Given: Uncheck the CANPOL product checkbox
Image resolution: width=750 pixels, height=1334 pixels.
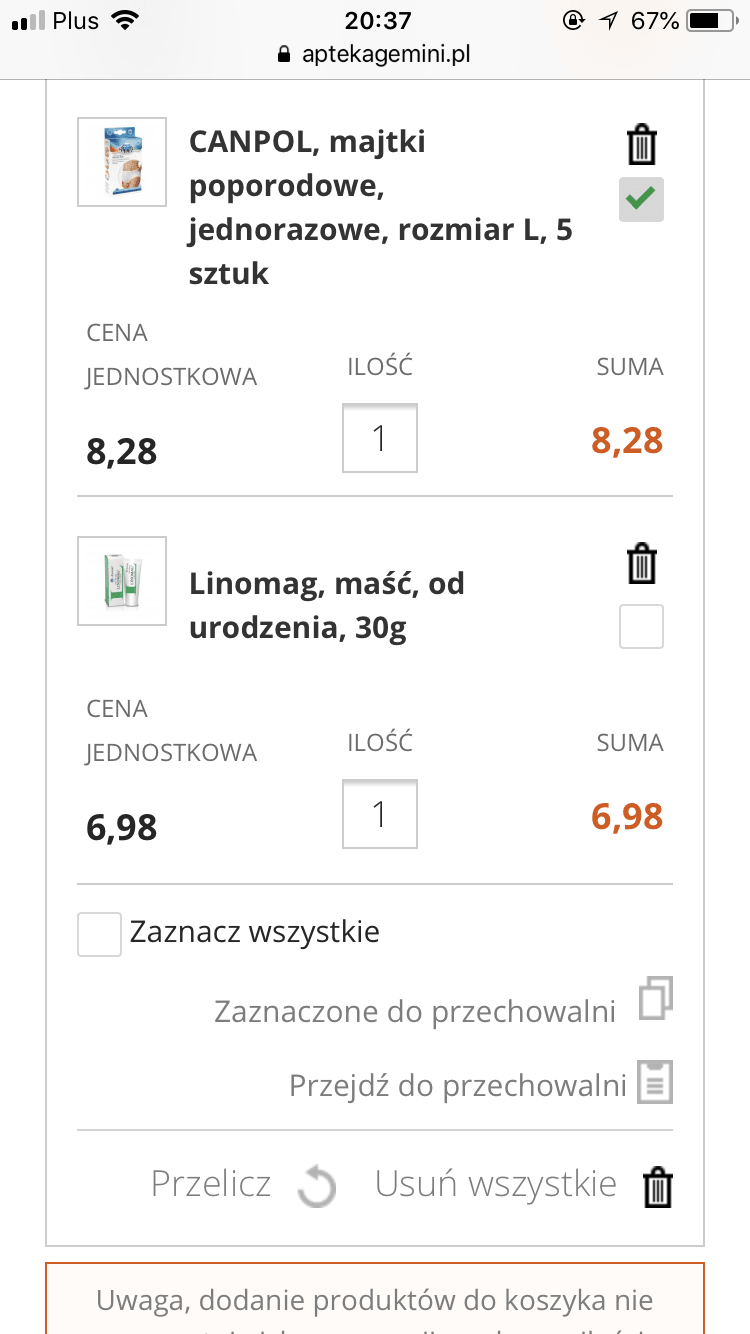Looking at the screenshot, I should 641,200.
